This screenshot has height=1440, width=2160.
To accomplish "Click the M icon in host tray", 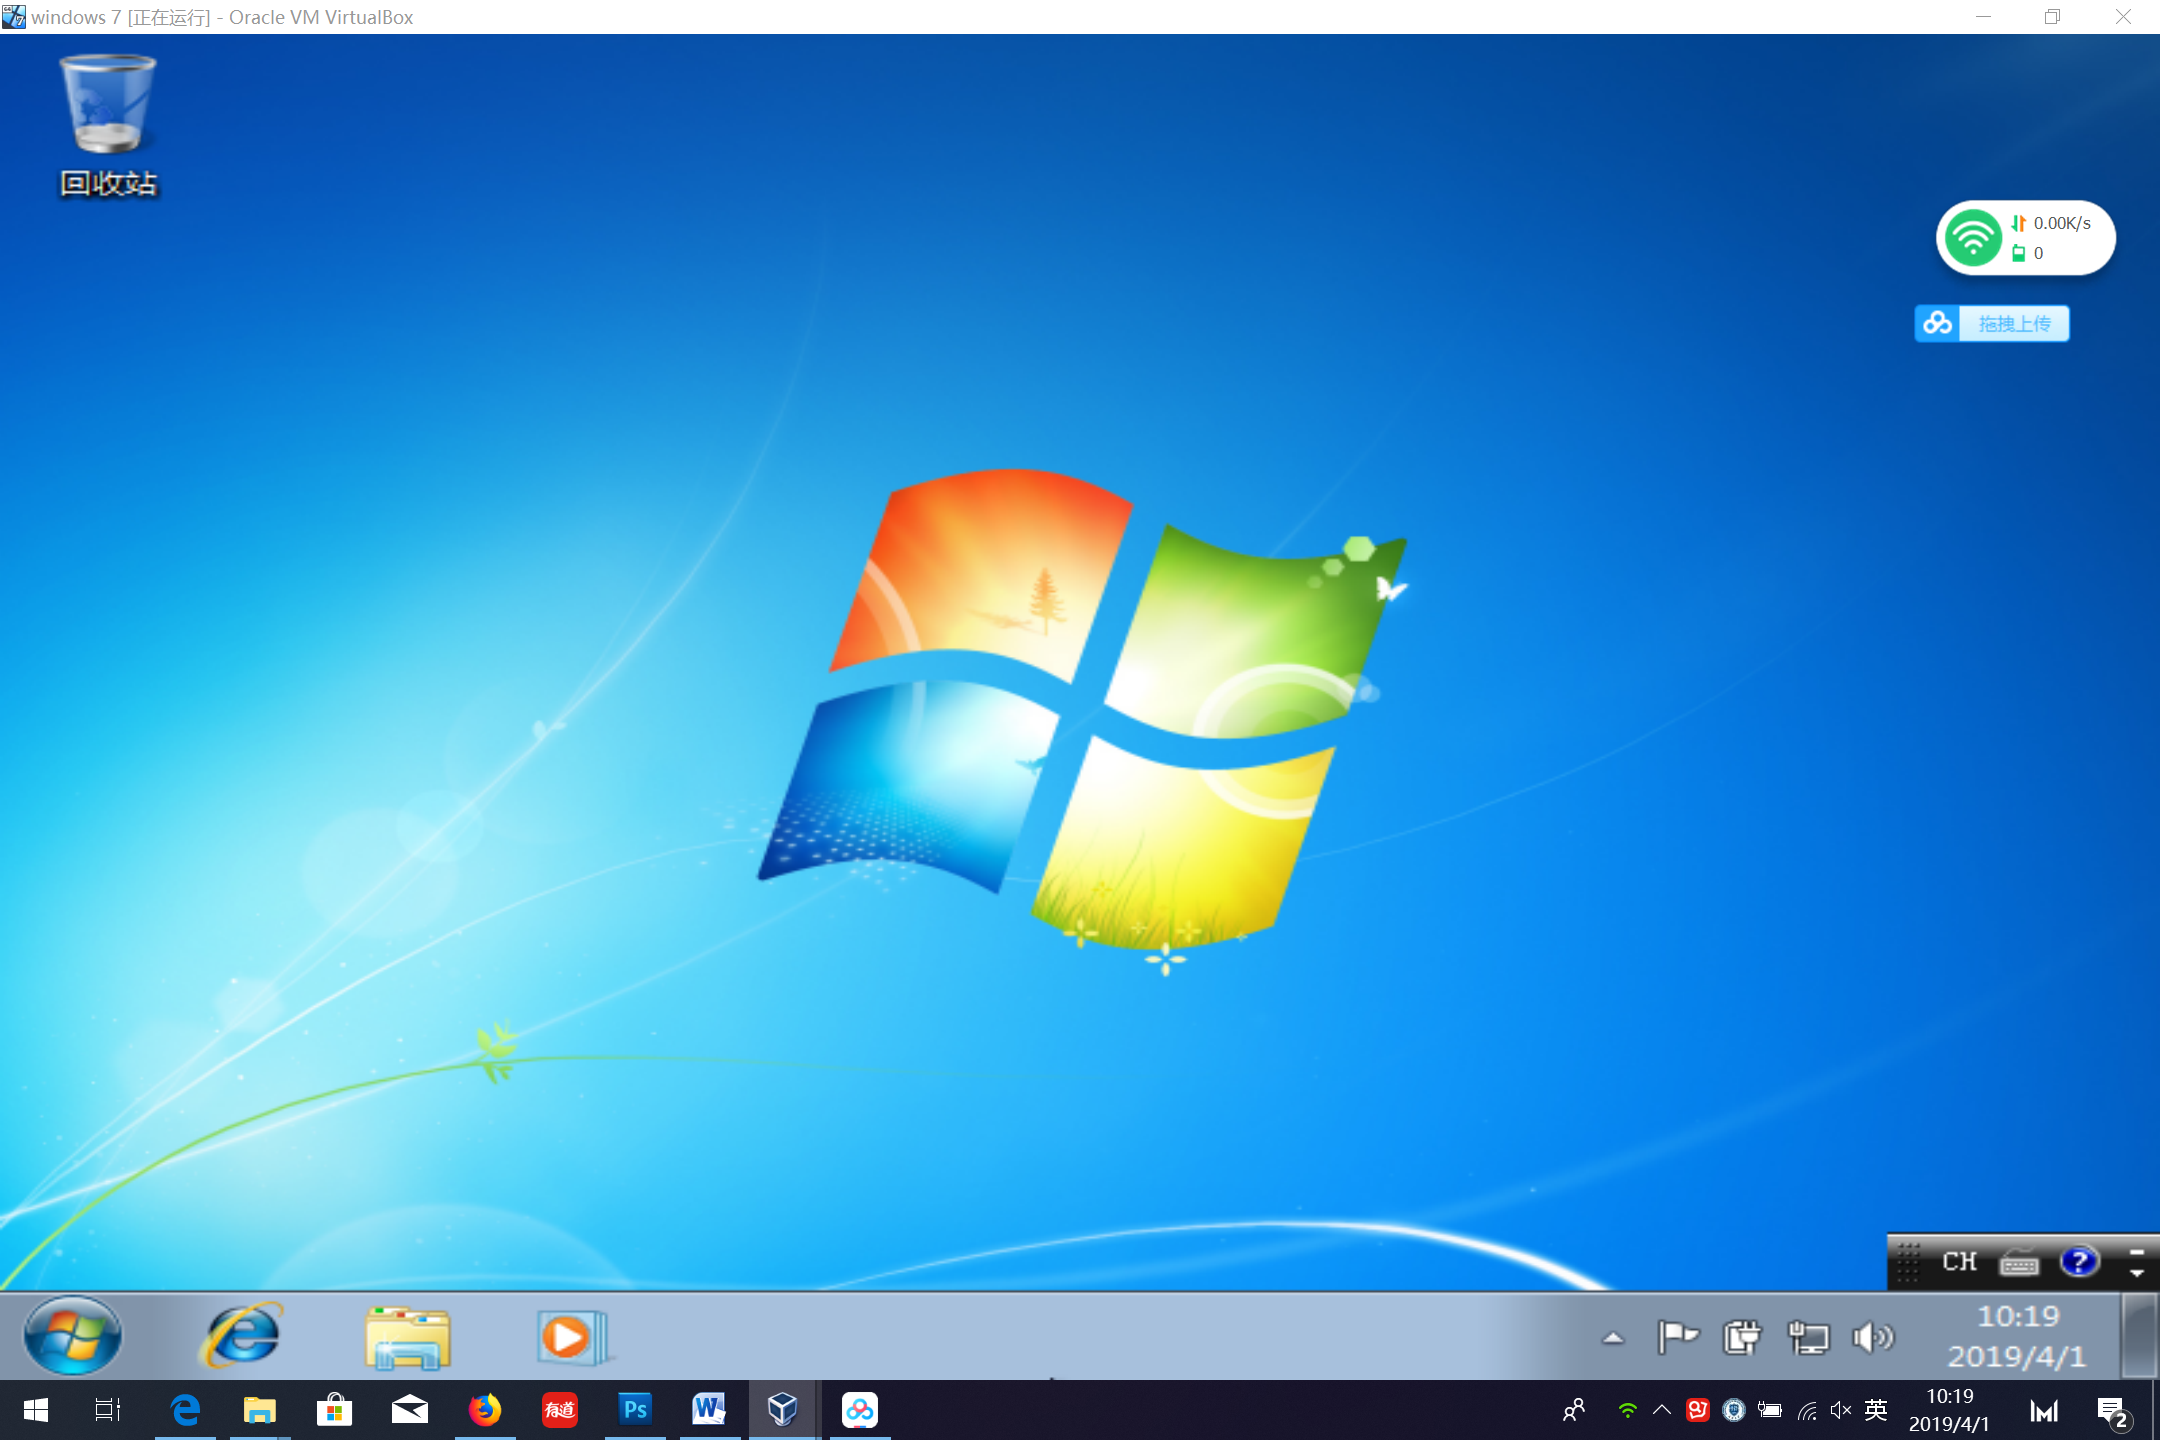I will point(2044,1411).
